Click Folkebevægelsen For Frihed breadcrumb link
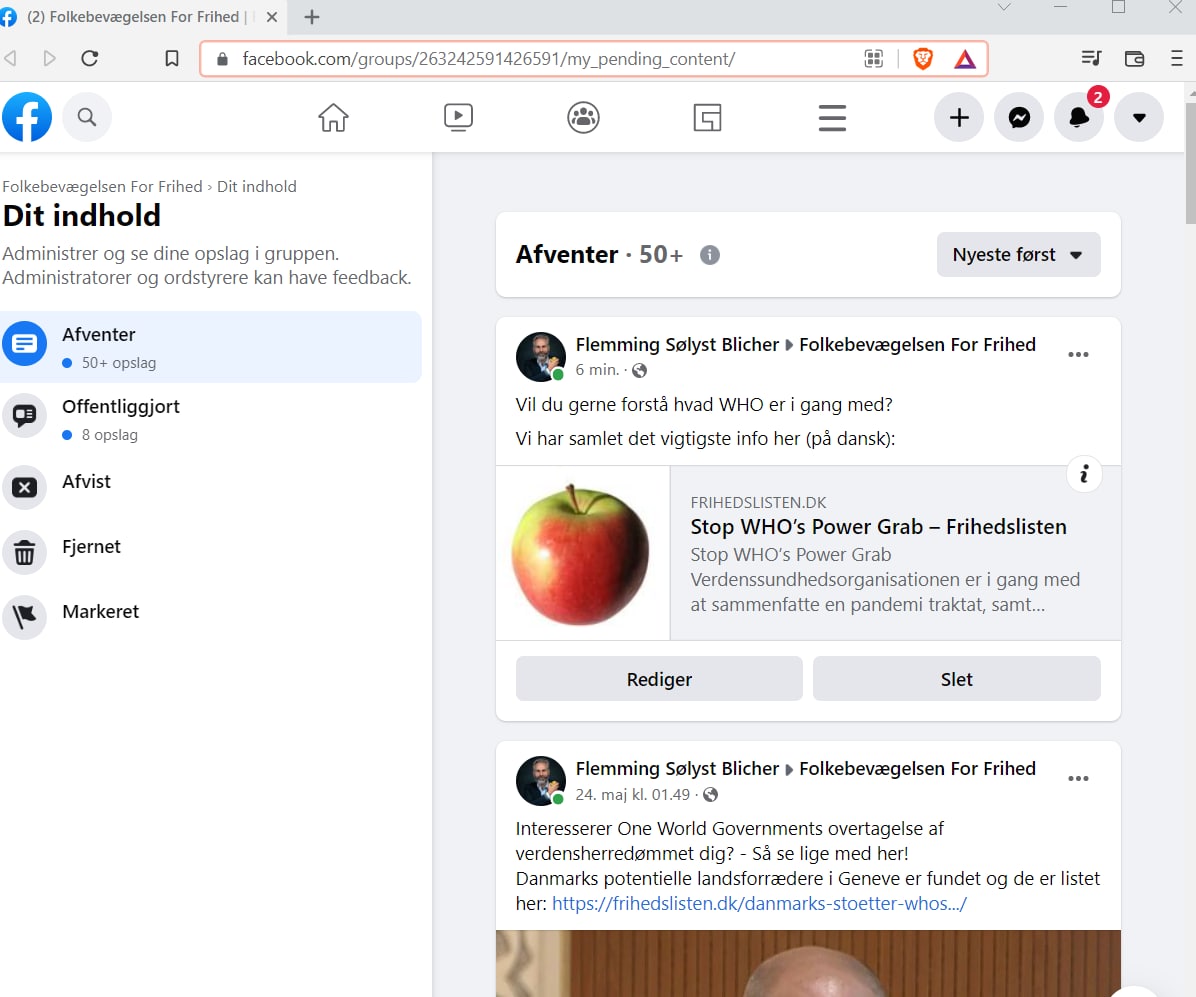 [102, 187]
